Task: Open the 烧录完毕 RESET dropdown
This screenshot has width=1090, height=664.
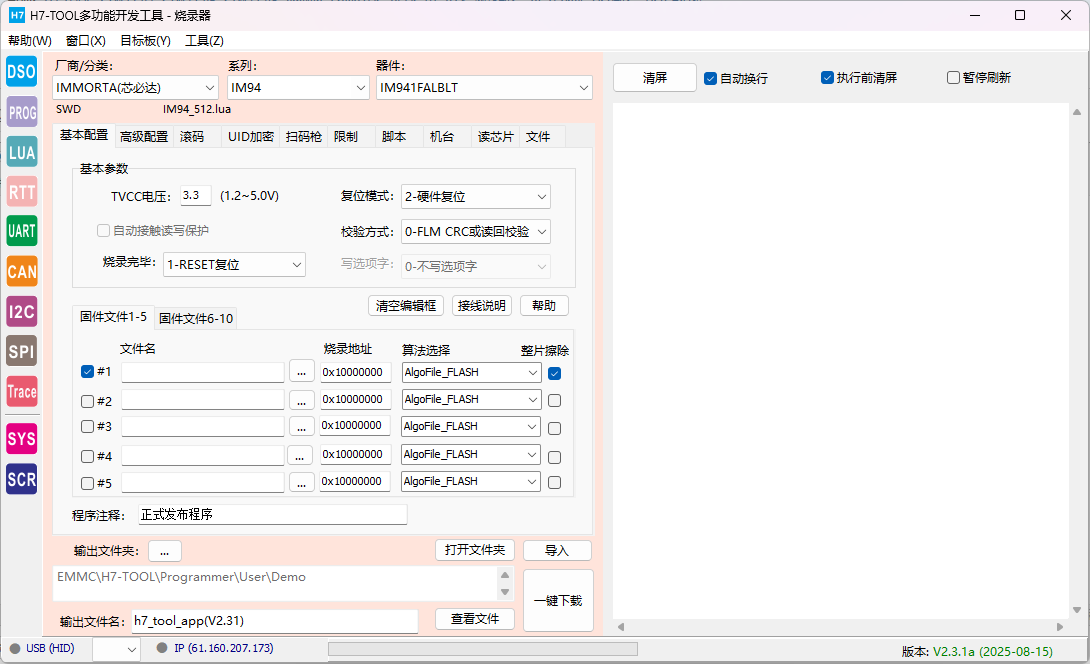Action: 234,264
